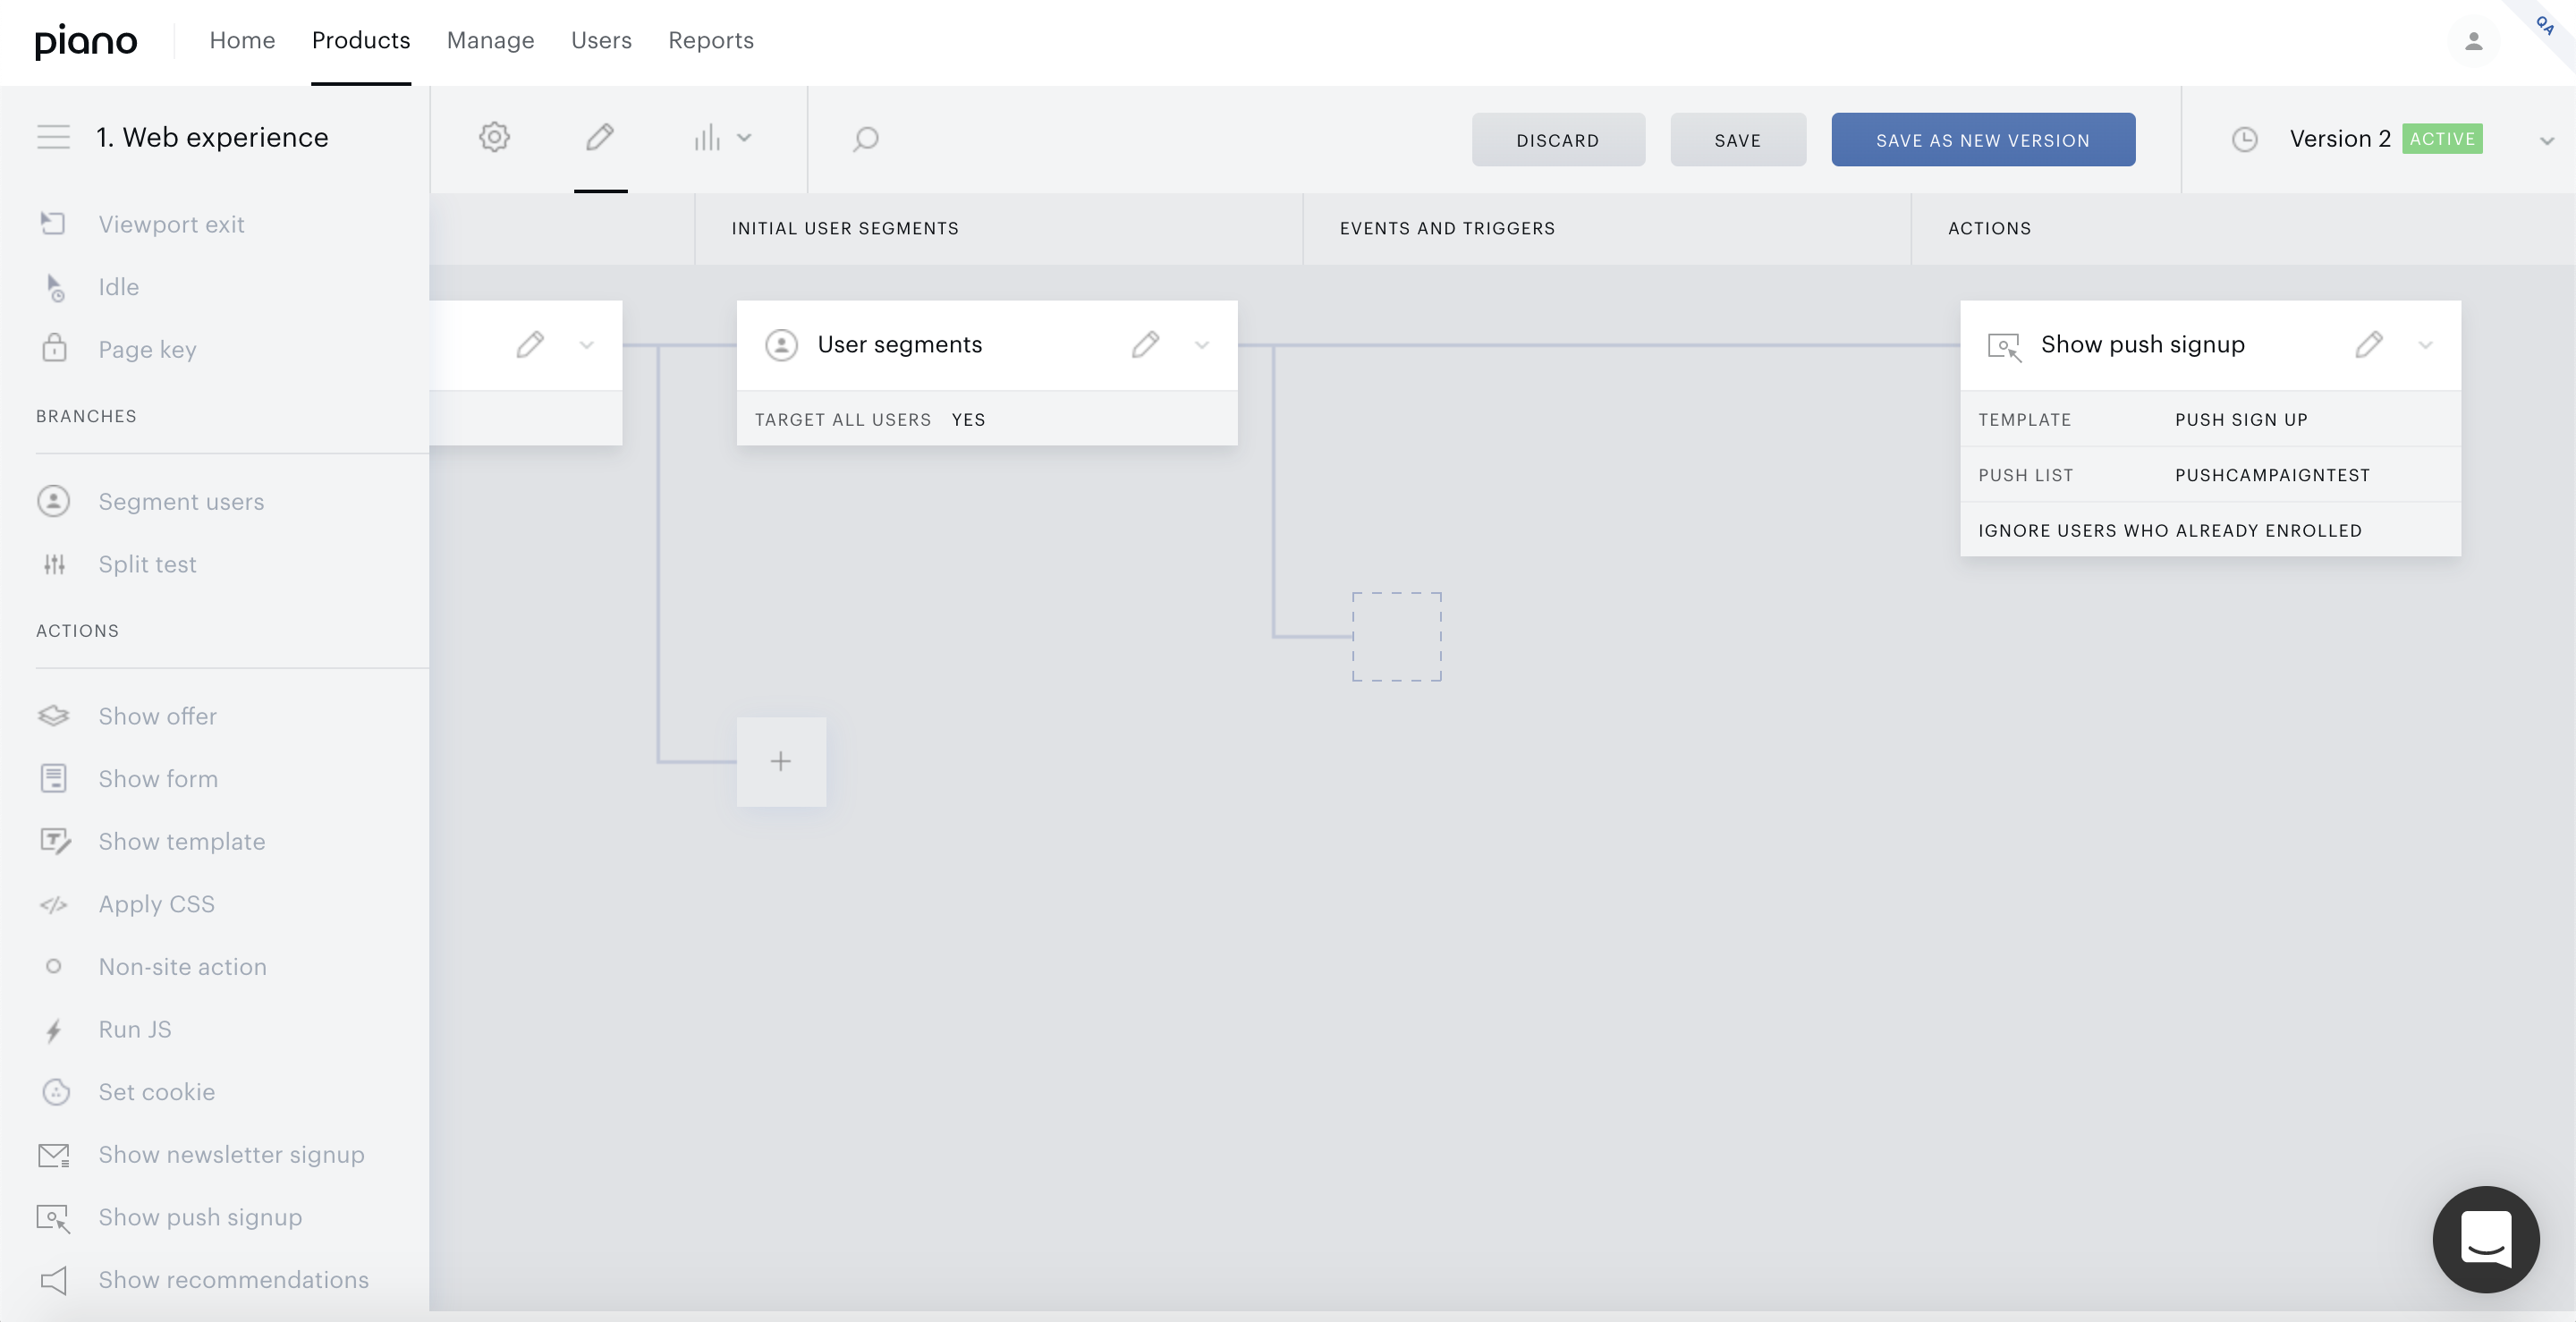Click the version history clock icon
This screenshot has width=2576, height=1322.
pyautogui.click(x=2245, y=139)
